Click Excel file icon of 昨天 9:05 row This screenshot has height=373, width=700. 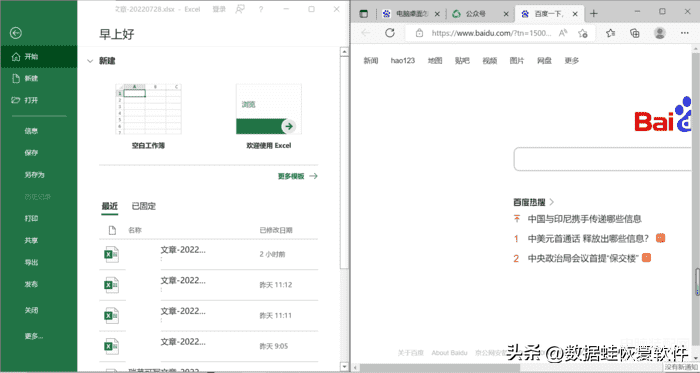tap(111, 346)
